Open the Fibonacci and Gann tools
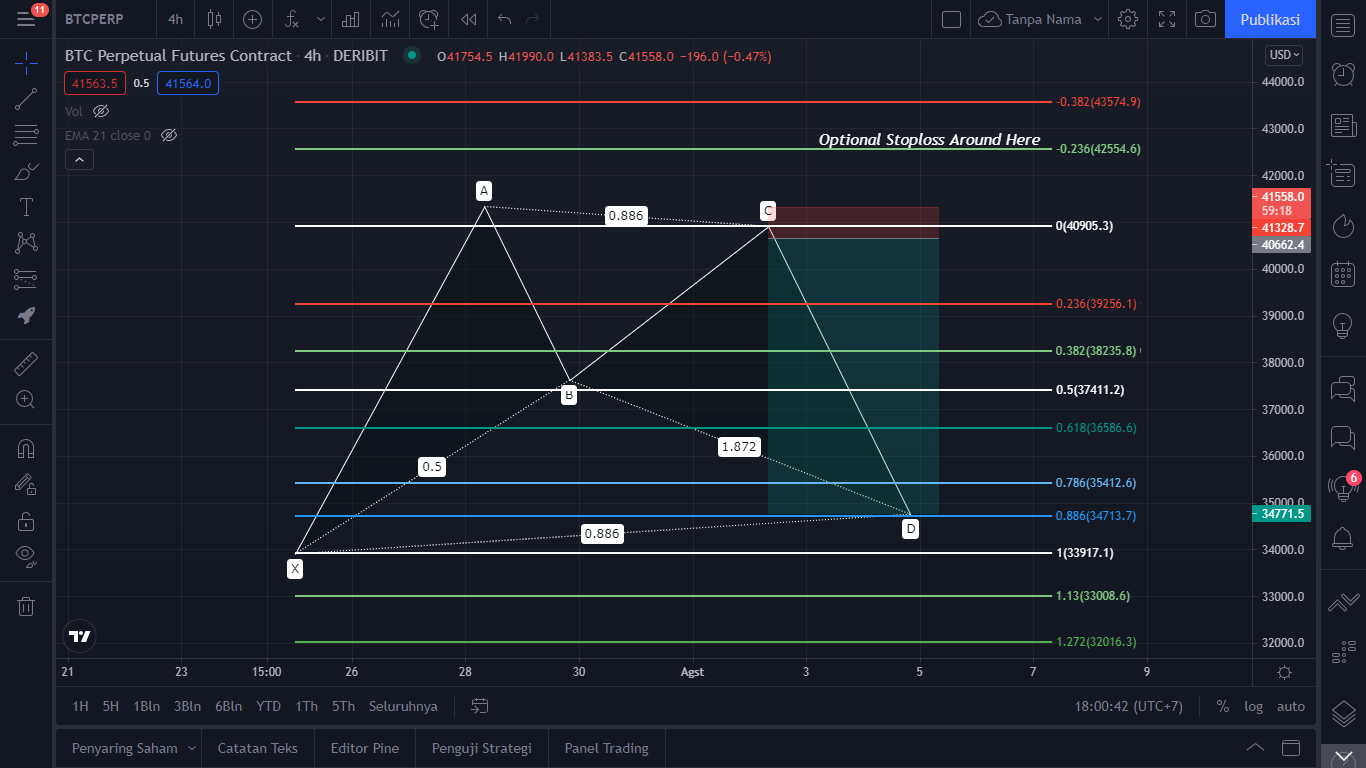Image resolution: width=1366 pixels, height=768 pixels. tap(26, 135)
